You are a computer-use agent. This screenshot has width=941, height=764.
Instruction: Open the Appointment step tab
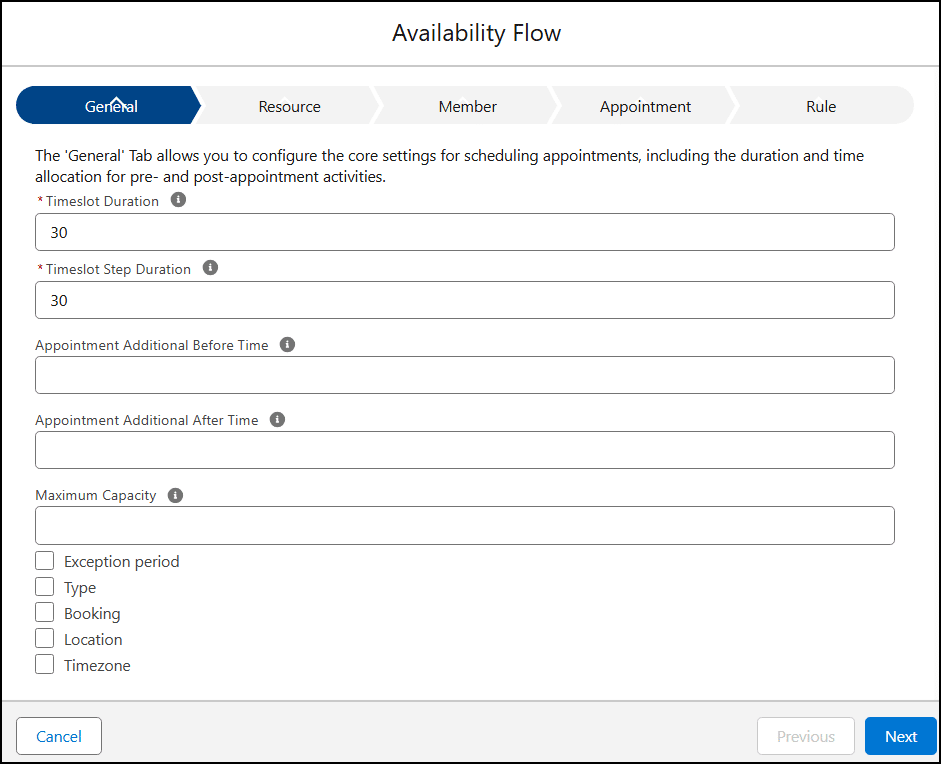click(645, 106)
